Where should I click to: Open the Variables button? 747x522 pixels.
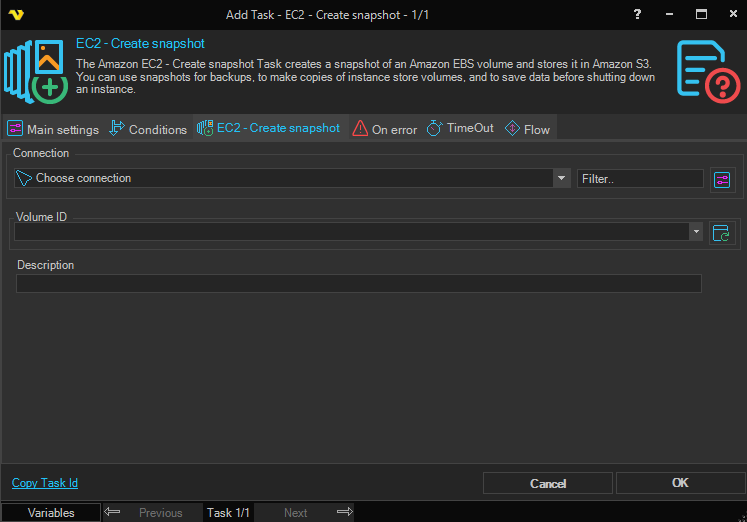coord(51,512)
